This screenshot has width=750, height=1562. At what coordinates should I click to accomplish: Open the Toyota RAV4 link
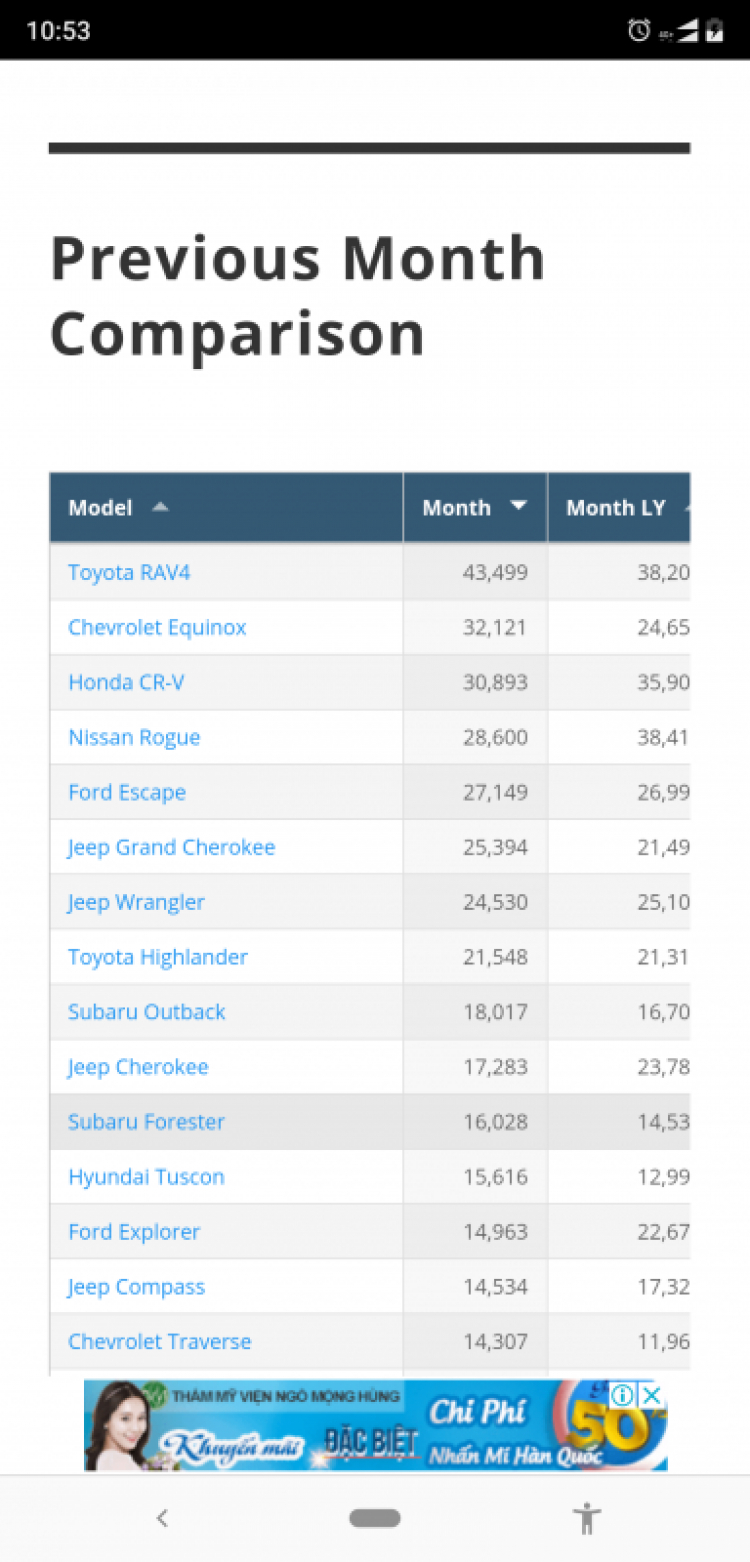click(x=129, y=572)
